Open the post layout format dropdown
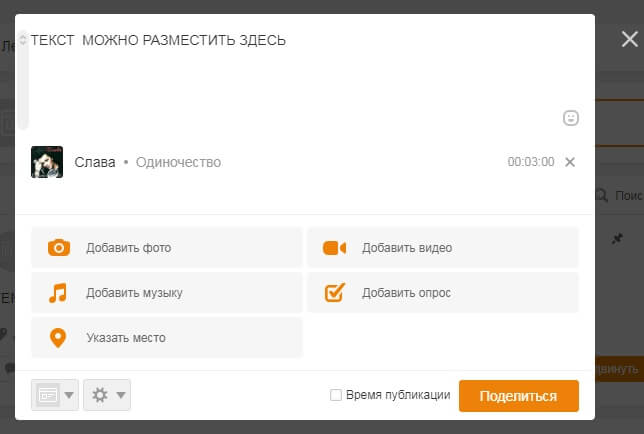 coord(55,395)
